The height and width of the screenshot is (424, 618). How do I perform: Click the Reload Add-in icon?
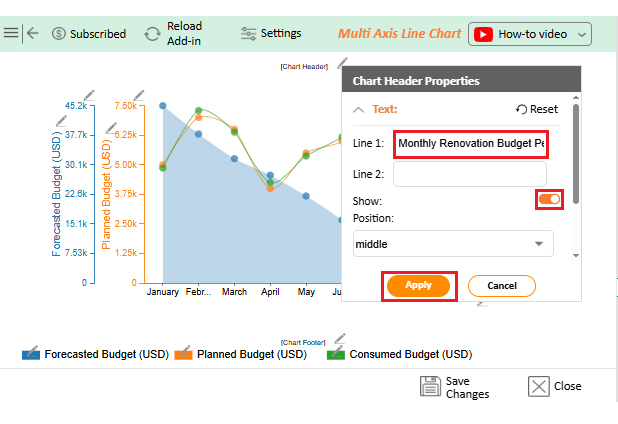click(x=152, y=33)
